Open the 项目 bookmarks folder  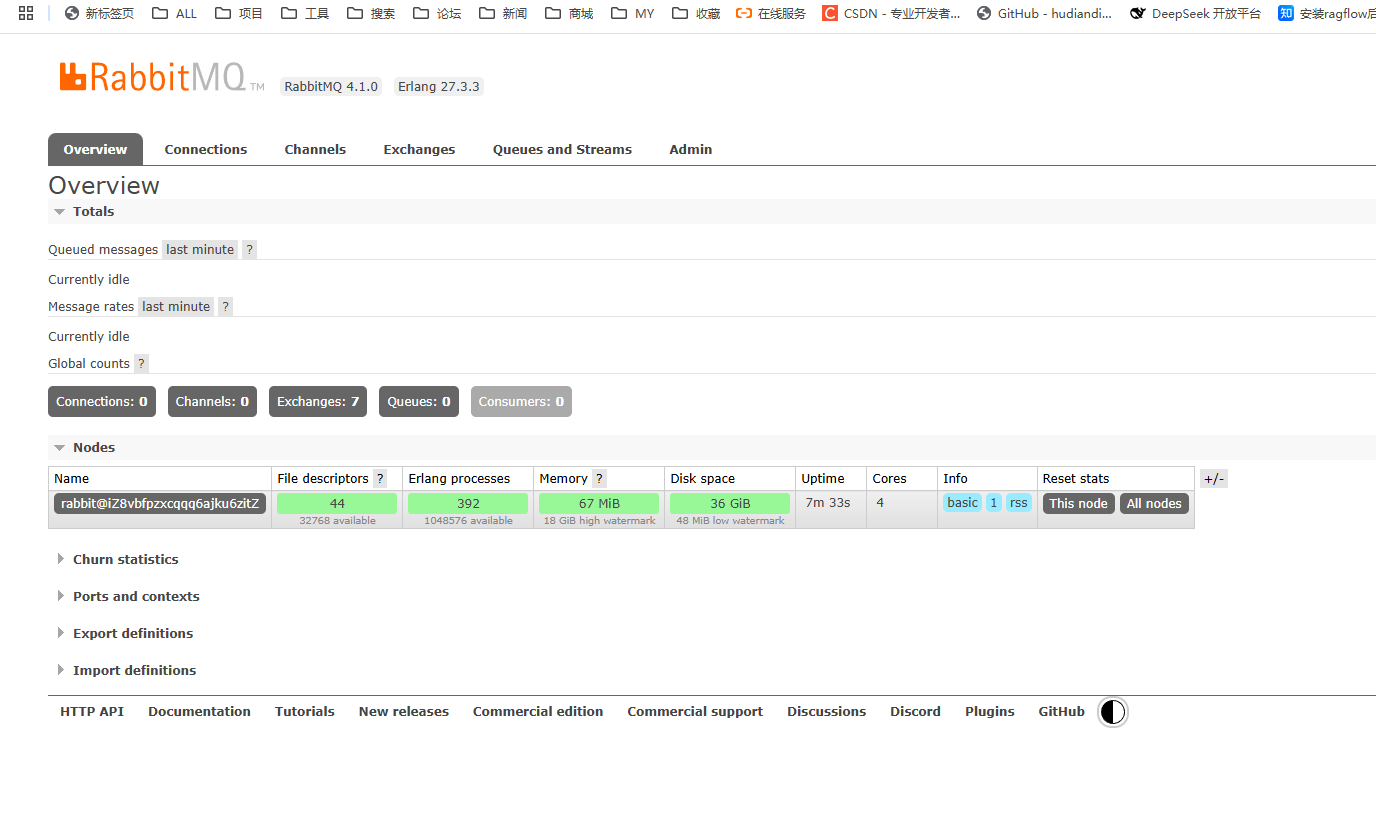pos(238,13)
